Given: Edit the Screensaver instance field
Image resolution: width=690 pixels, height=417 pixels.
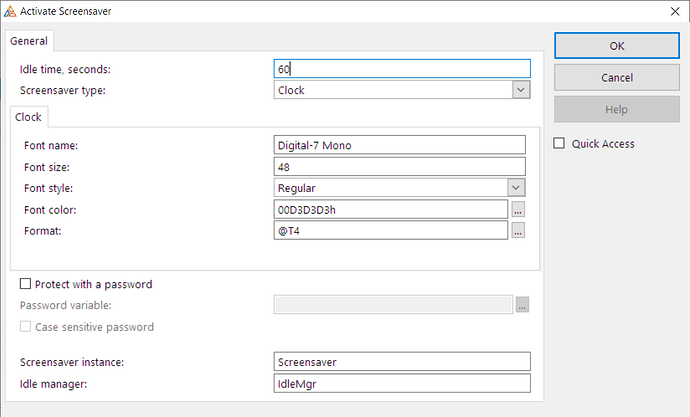Looking at the screenshot, I should pyautogui.click(x=401, y=361).
